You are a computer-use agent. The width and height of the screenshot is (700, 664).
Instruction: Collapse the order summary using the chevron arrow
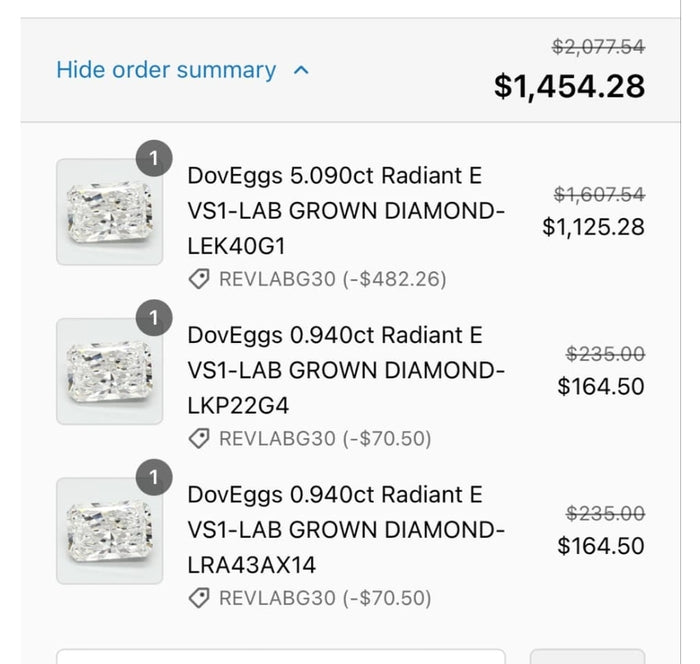[302, 71]
